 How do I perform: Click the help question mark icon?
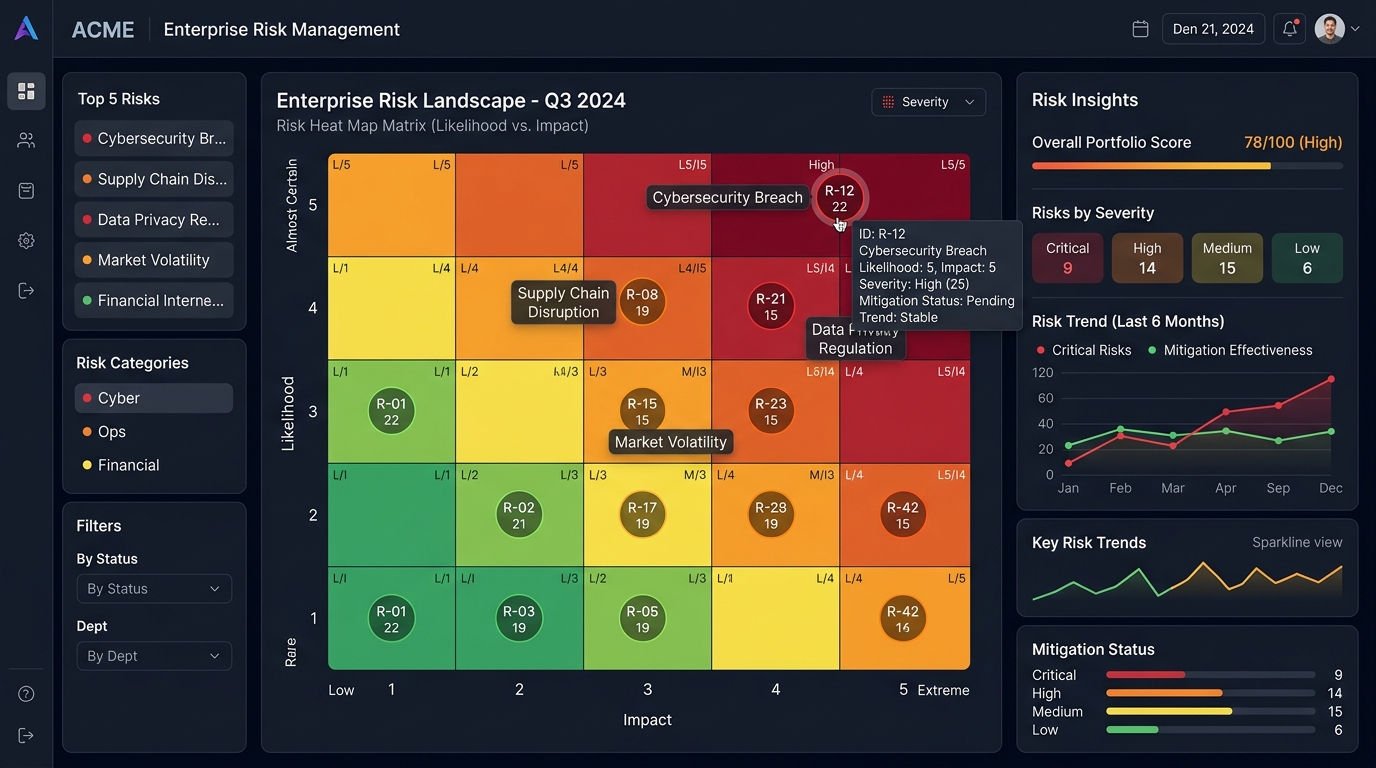tap(26, 694)
